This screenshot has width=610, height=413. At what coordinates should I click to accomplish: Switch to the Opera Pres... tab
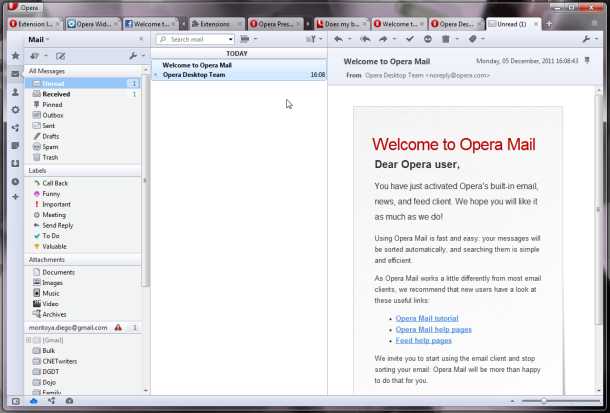coord(275,24)
